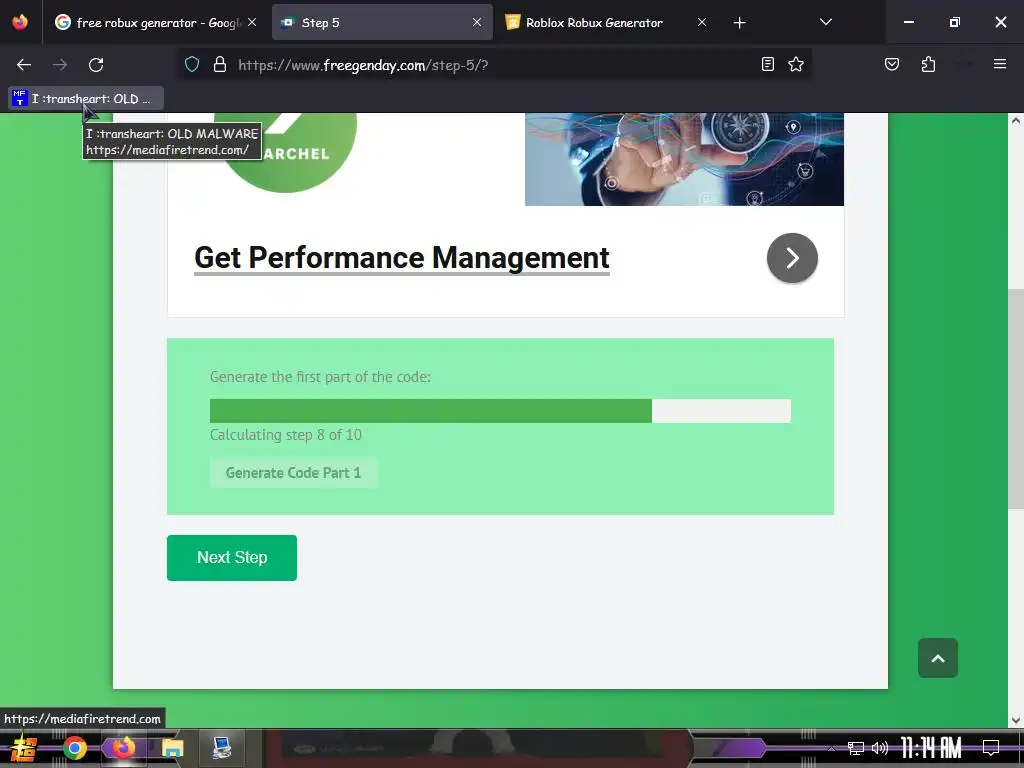Image resolution: width=1024 pixels, height=768 pixels.
Task: Close the Step 5 tab
Action: tap(477, 22)
